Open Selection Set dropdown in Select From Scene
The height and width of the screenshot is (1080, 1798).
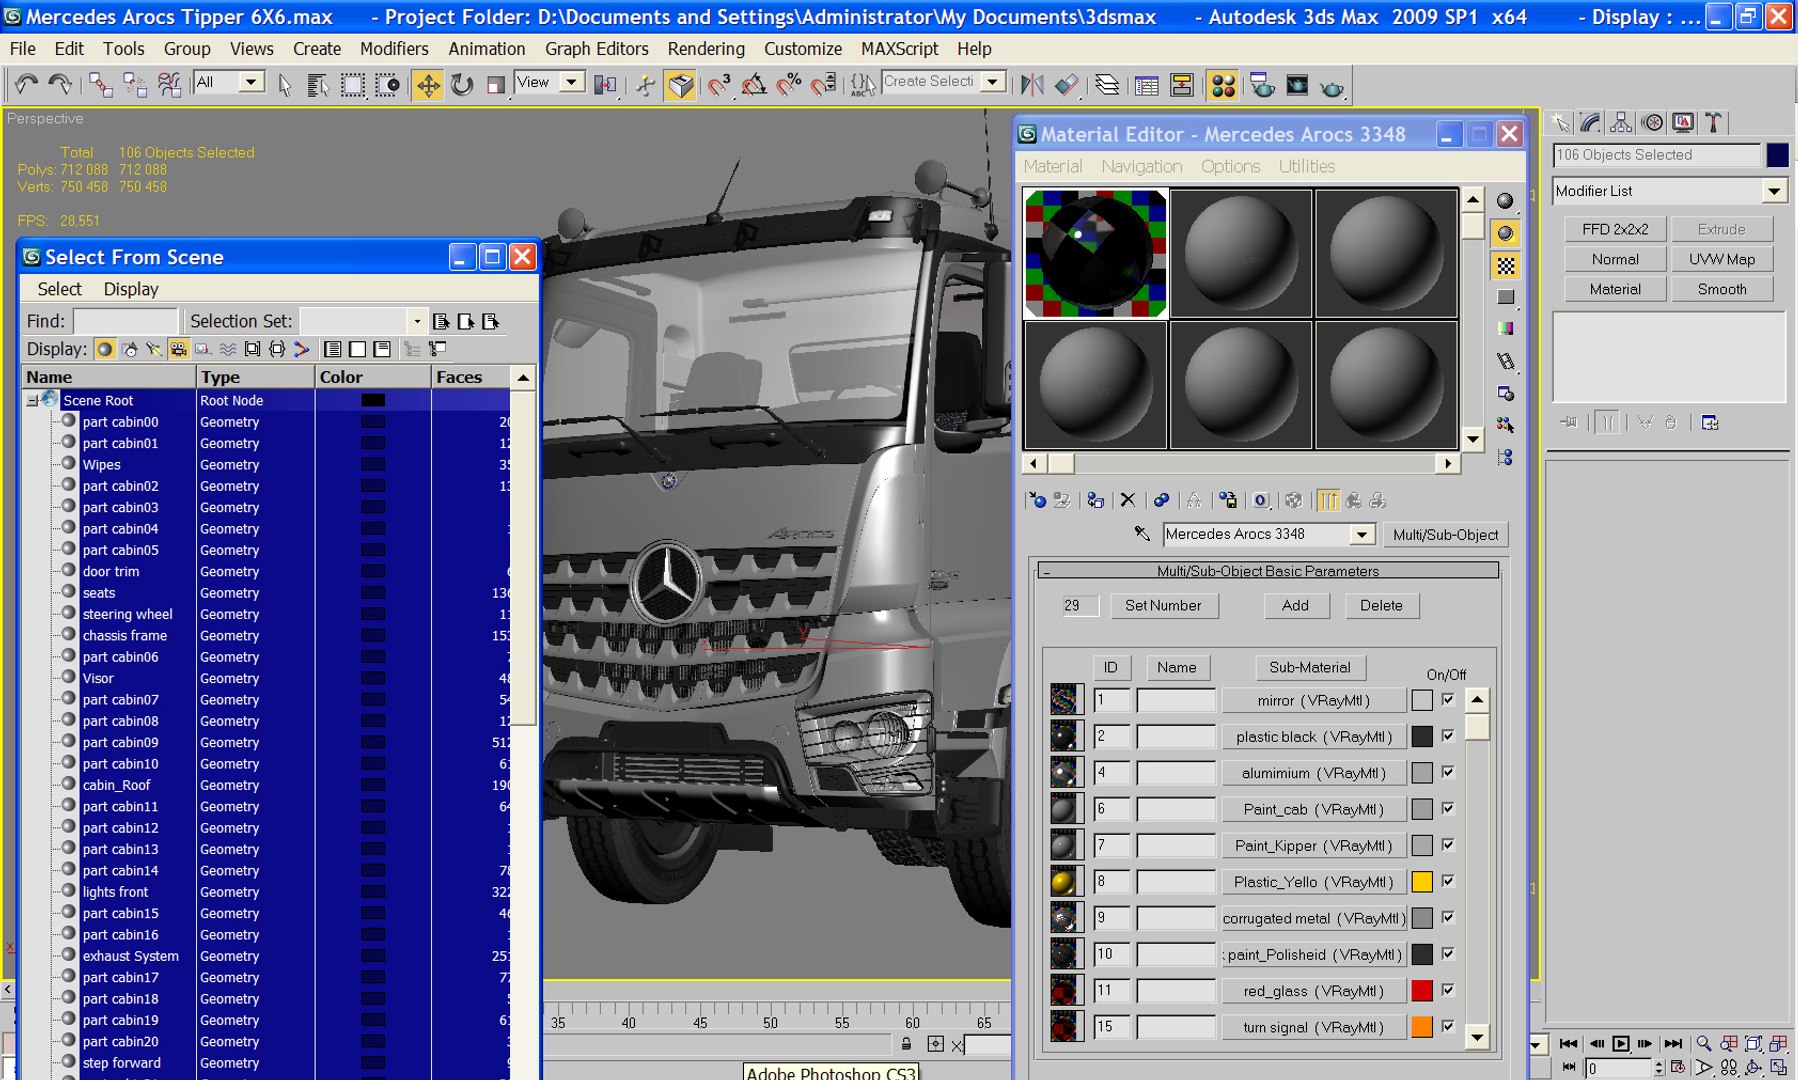[417, 321]
